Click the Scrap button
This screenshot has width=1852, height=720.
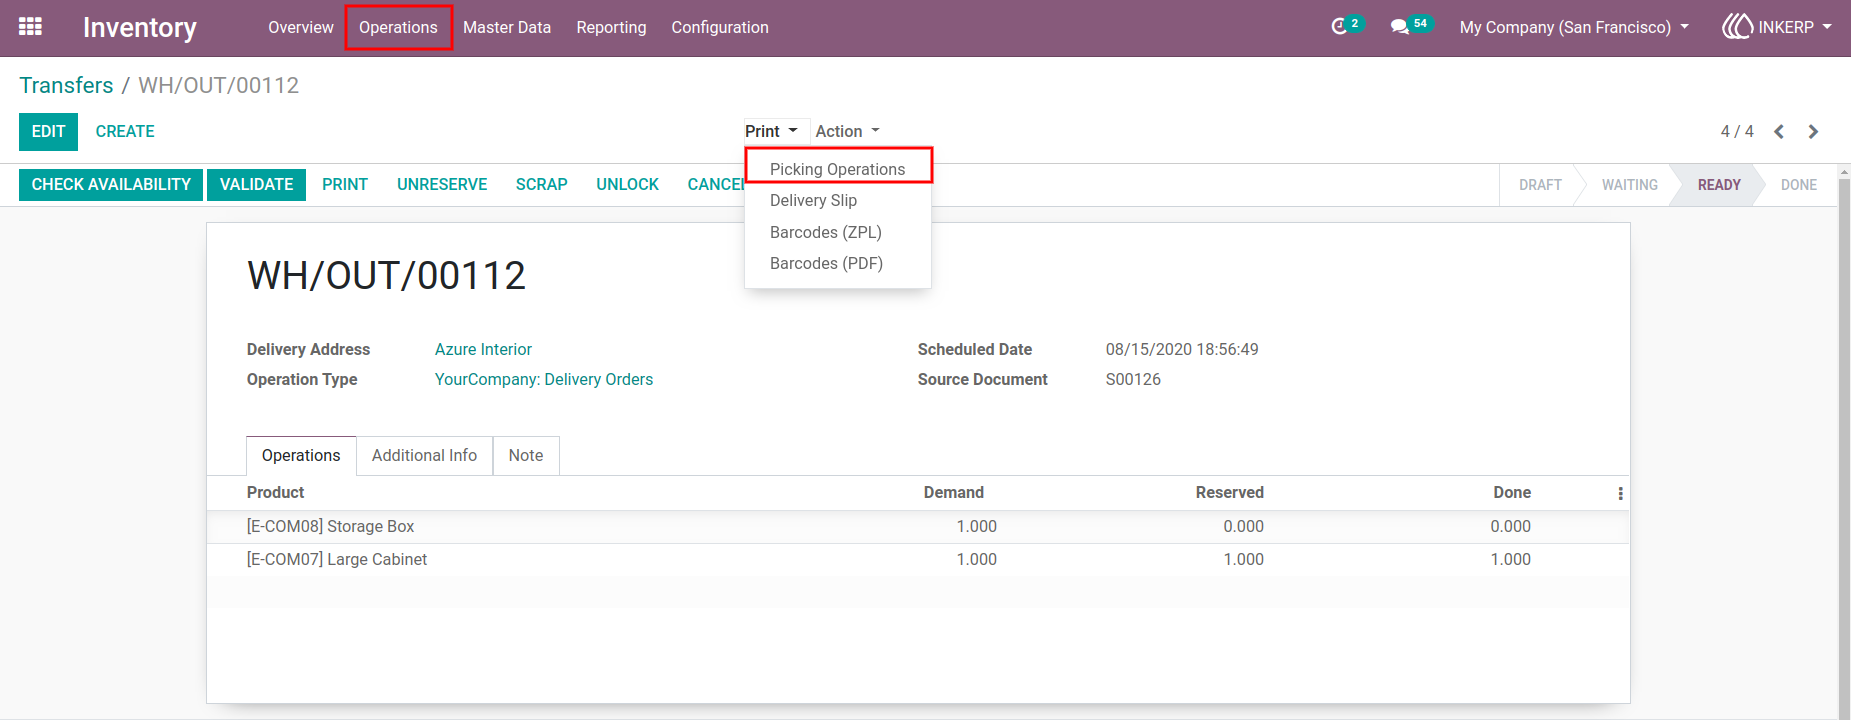(541, 185)
